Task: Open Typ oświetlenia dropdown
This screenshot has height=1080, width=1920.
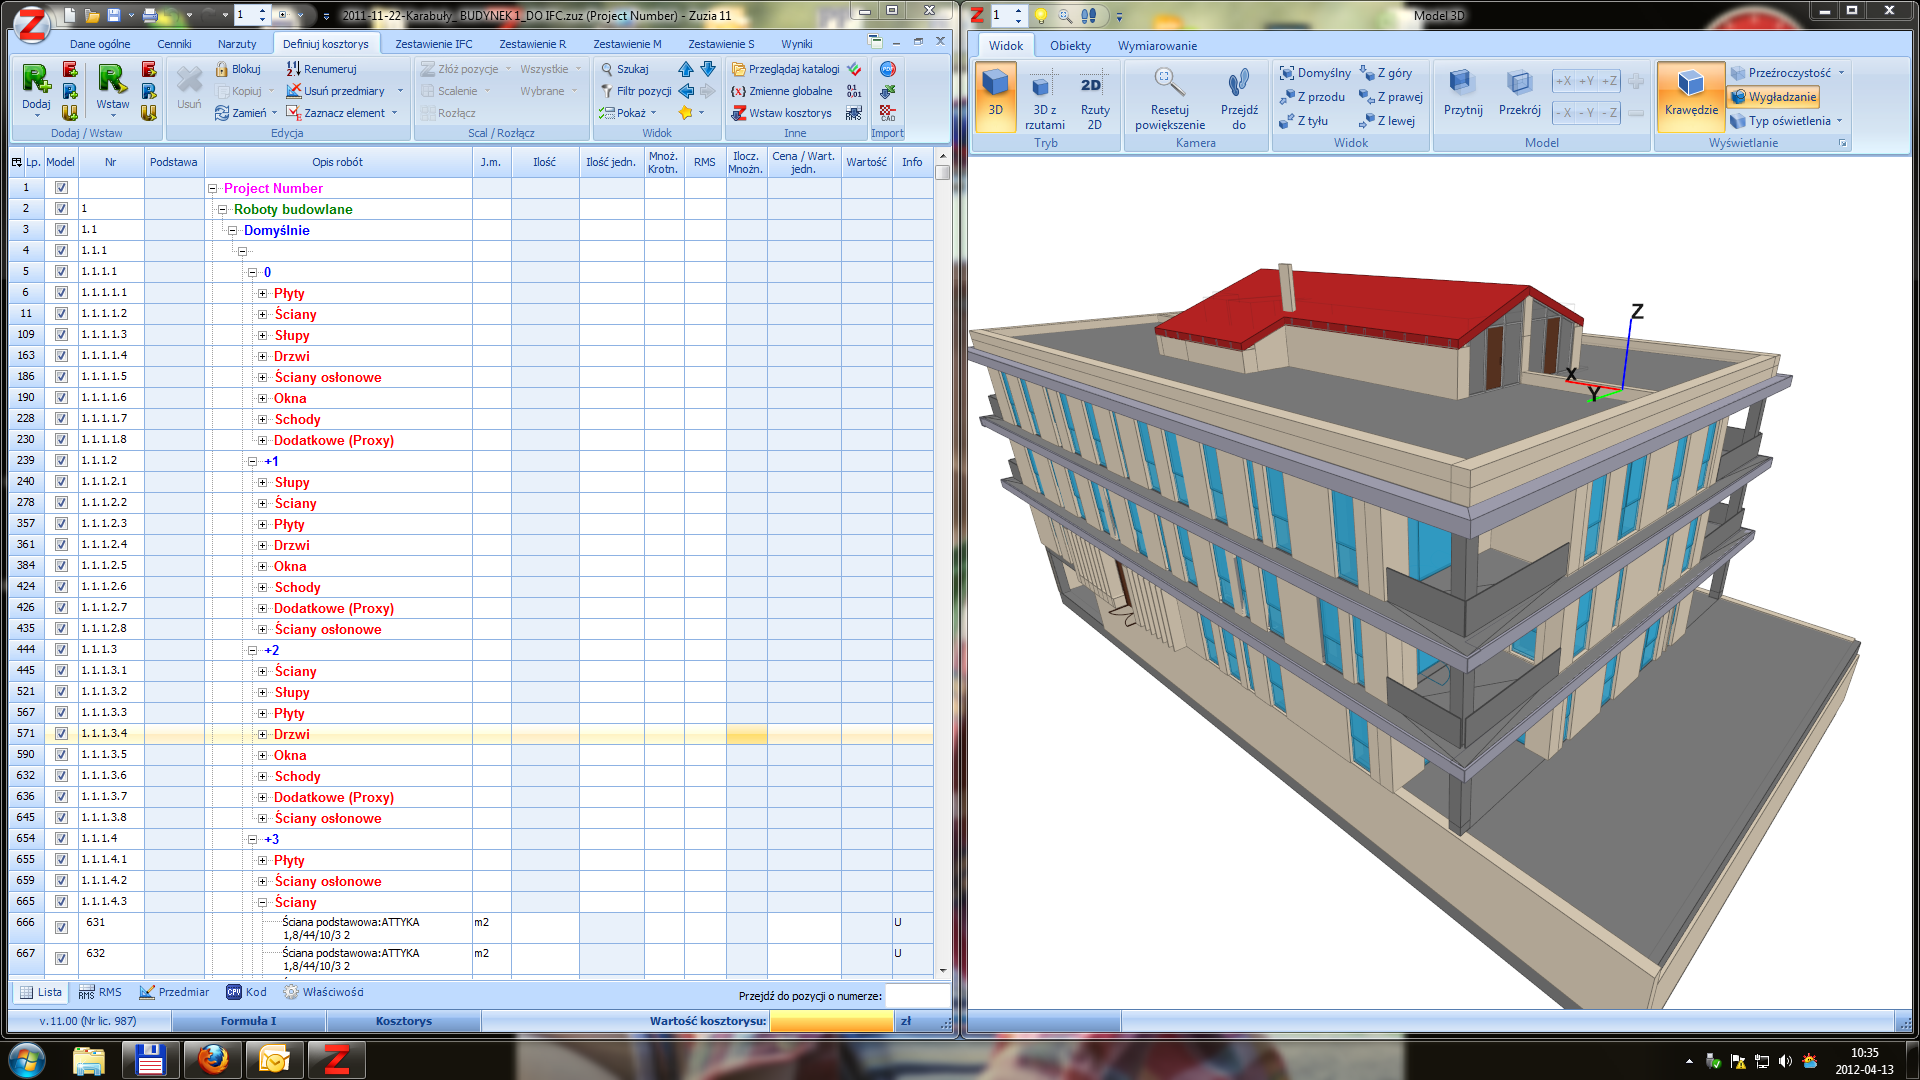Action: [1787, 121]
